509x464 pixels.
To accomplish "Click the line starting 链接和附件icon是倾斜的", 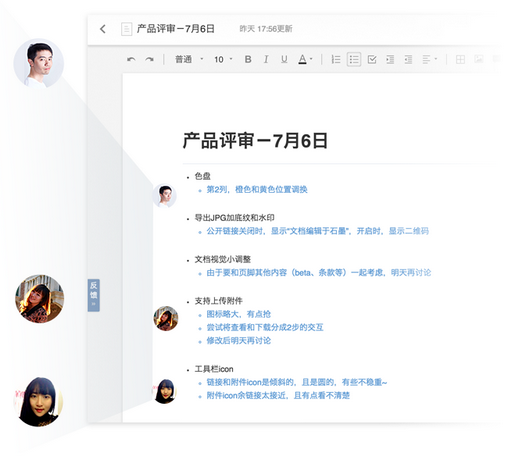I will click(297, 382).
